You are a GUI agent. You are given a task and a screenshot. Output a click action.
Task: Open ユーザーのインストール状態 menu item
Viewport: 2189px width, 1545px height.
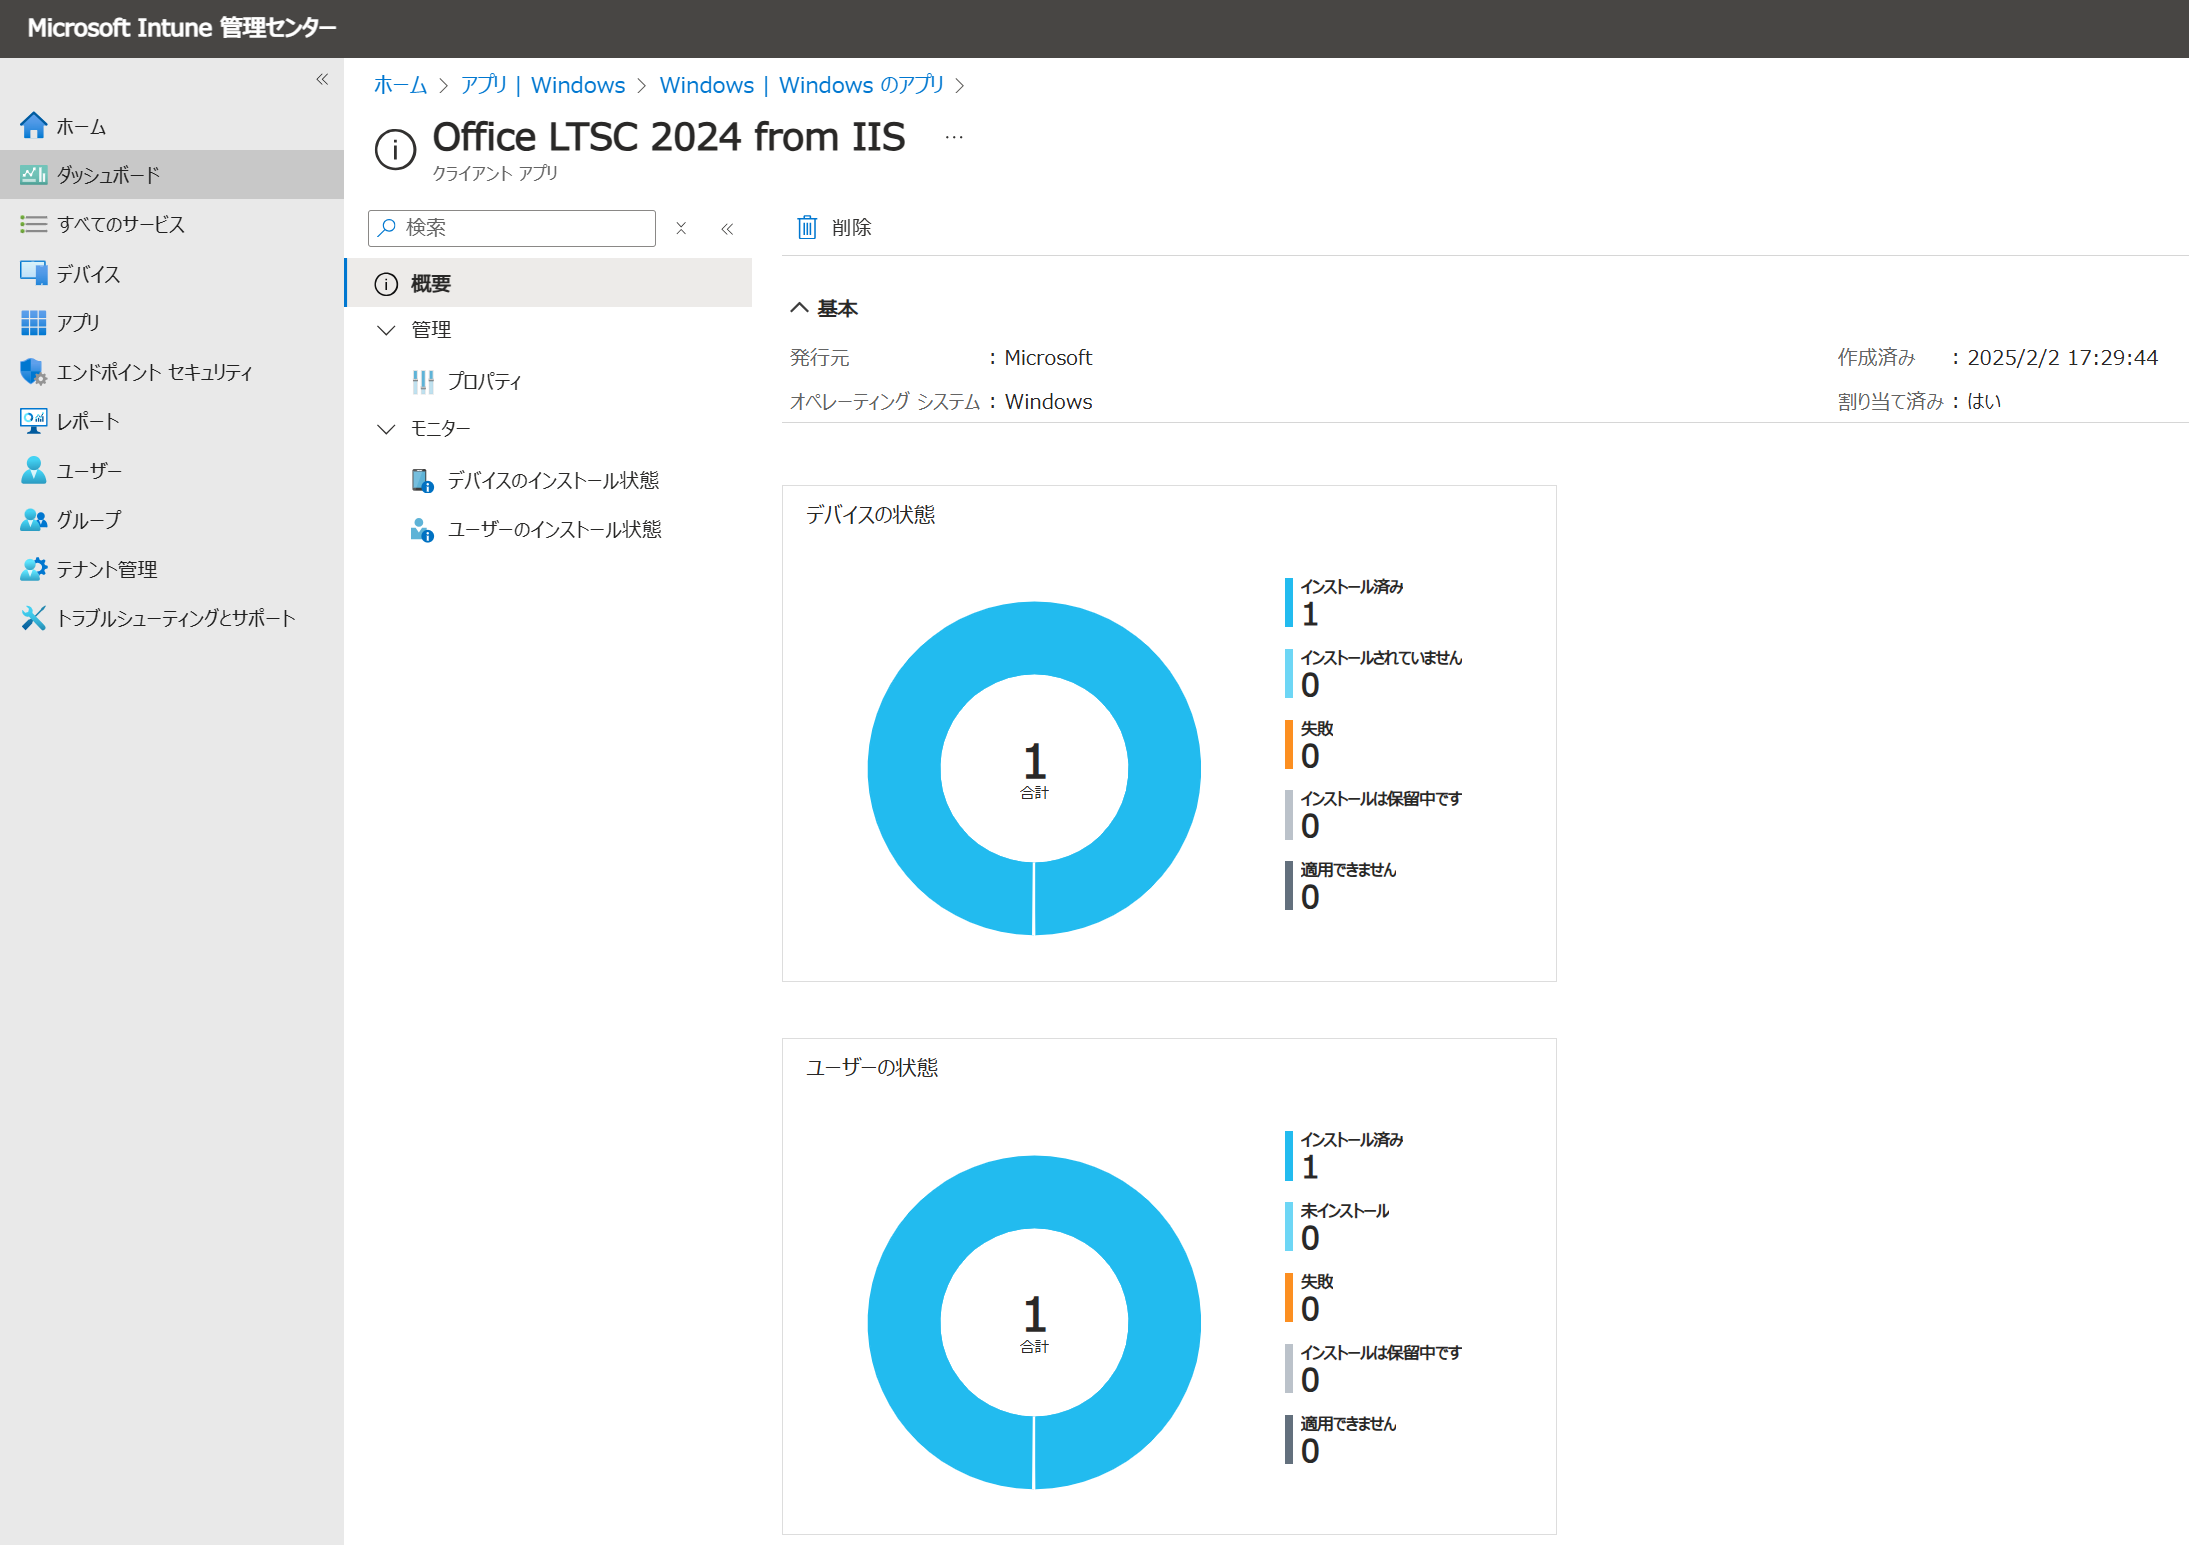553,530
